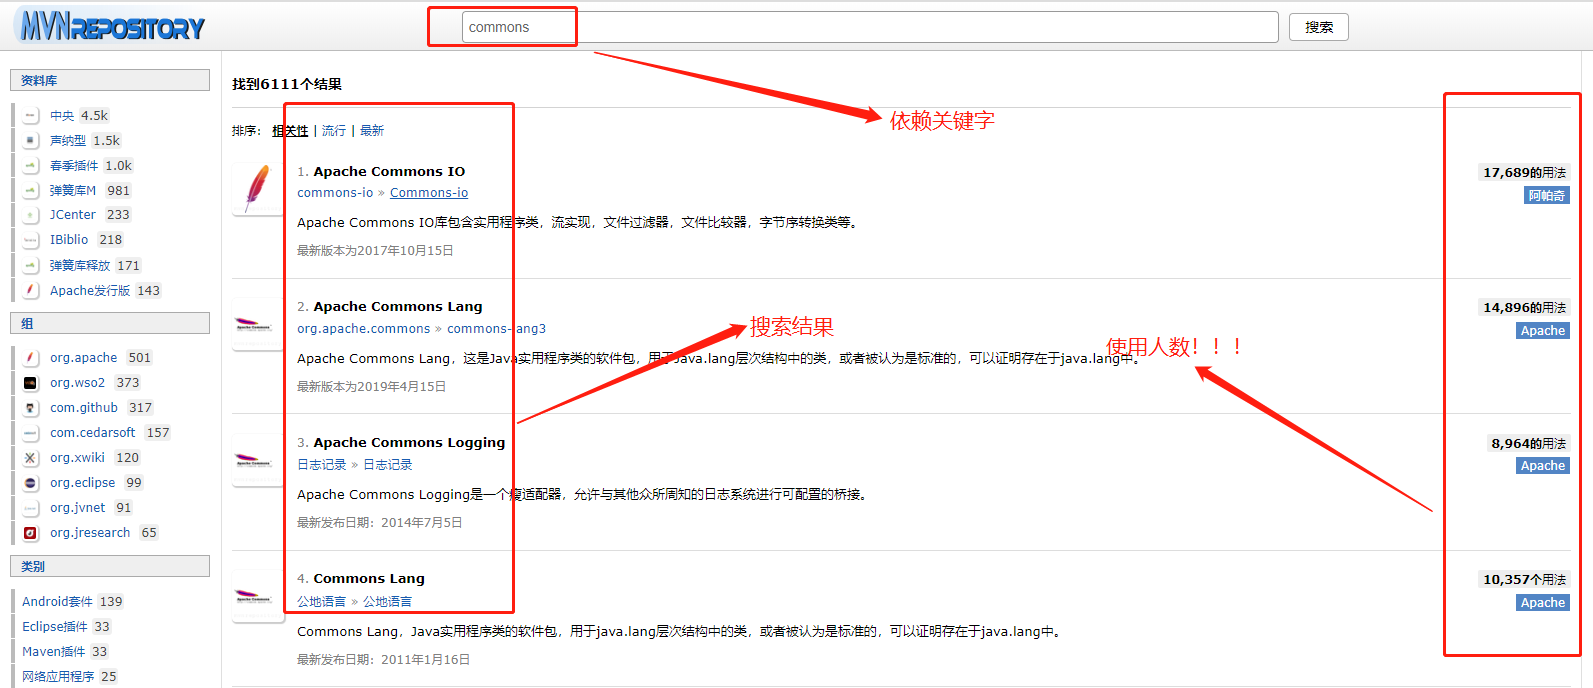Sort results by 相关性
Screen dimensions: 1593x688
(290, 131)
